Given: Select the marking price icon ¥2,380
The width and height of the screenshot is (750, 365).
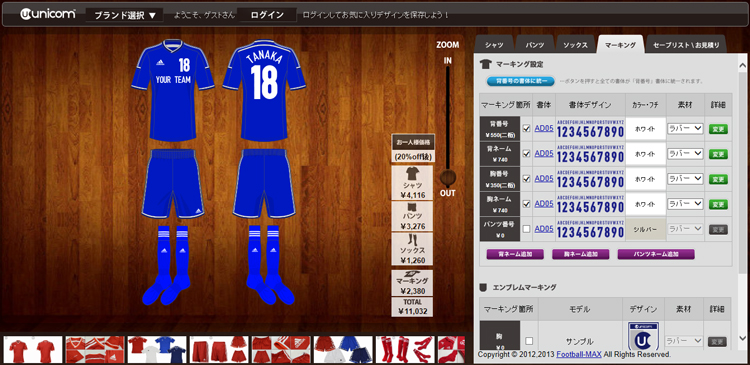Looking at the screenshot, I should 412,283.
